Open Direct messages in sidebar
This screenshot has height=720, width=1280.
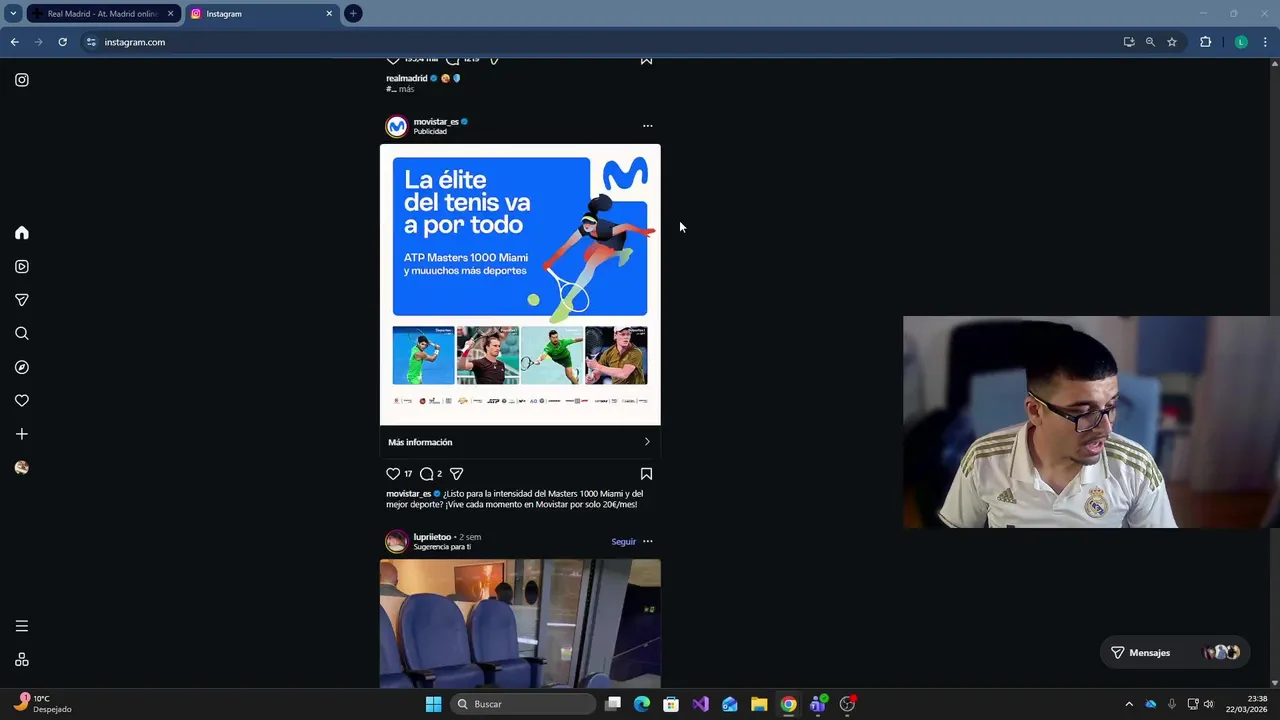coord(22,300)
